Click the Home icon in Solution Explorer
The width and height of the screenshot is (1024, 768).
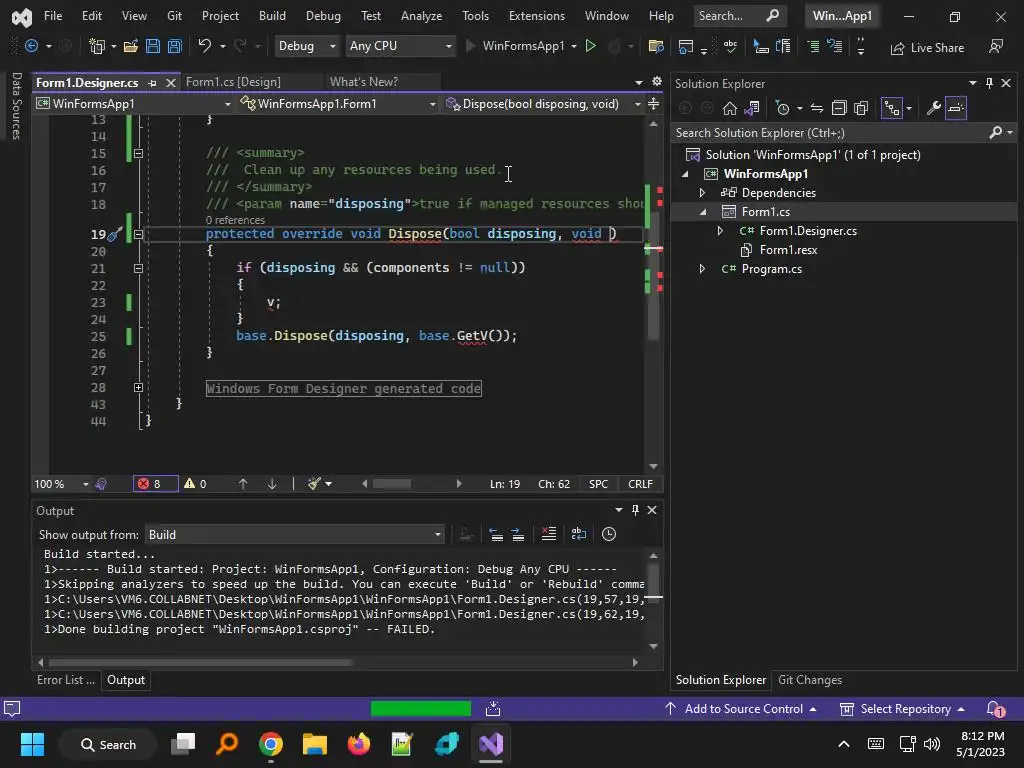[729, 108]
